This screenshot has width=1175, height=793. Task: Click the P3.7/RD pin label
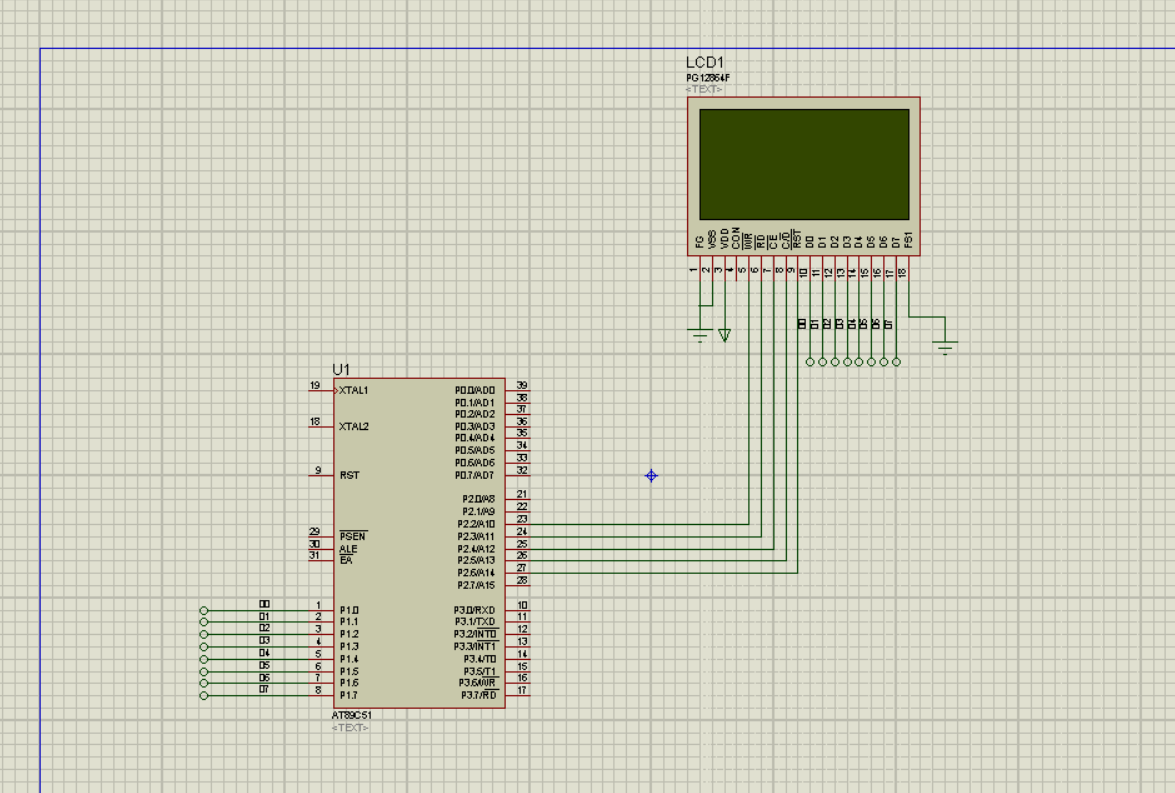coord(479,696)
